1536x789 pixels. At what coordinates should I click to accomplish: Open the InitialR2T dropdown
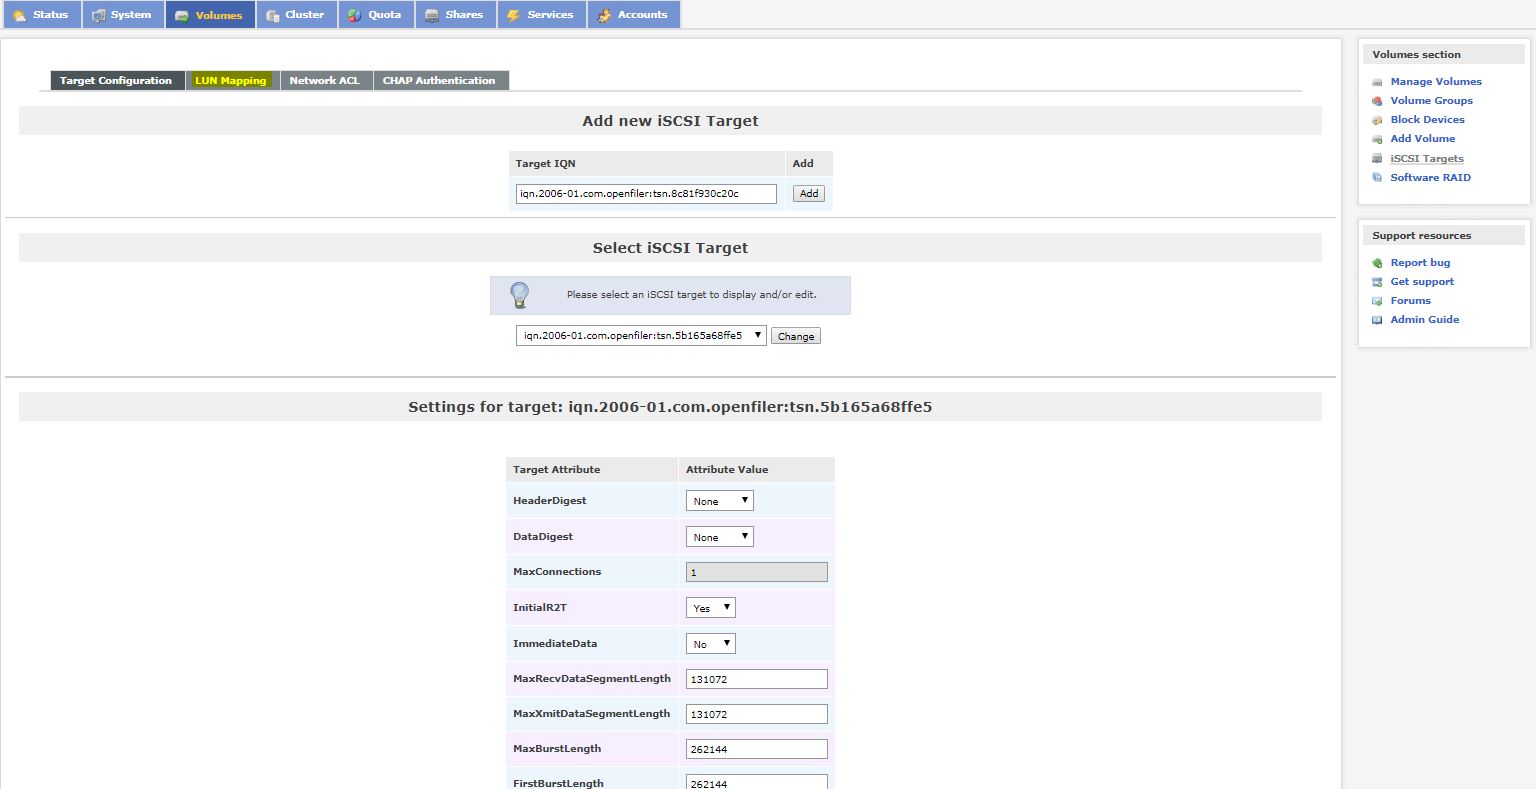tap(710, 608)
